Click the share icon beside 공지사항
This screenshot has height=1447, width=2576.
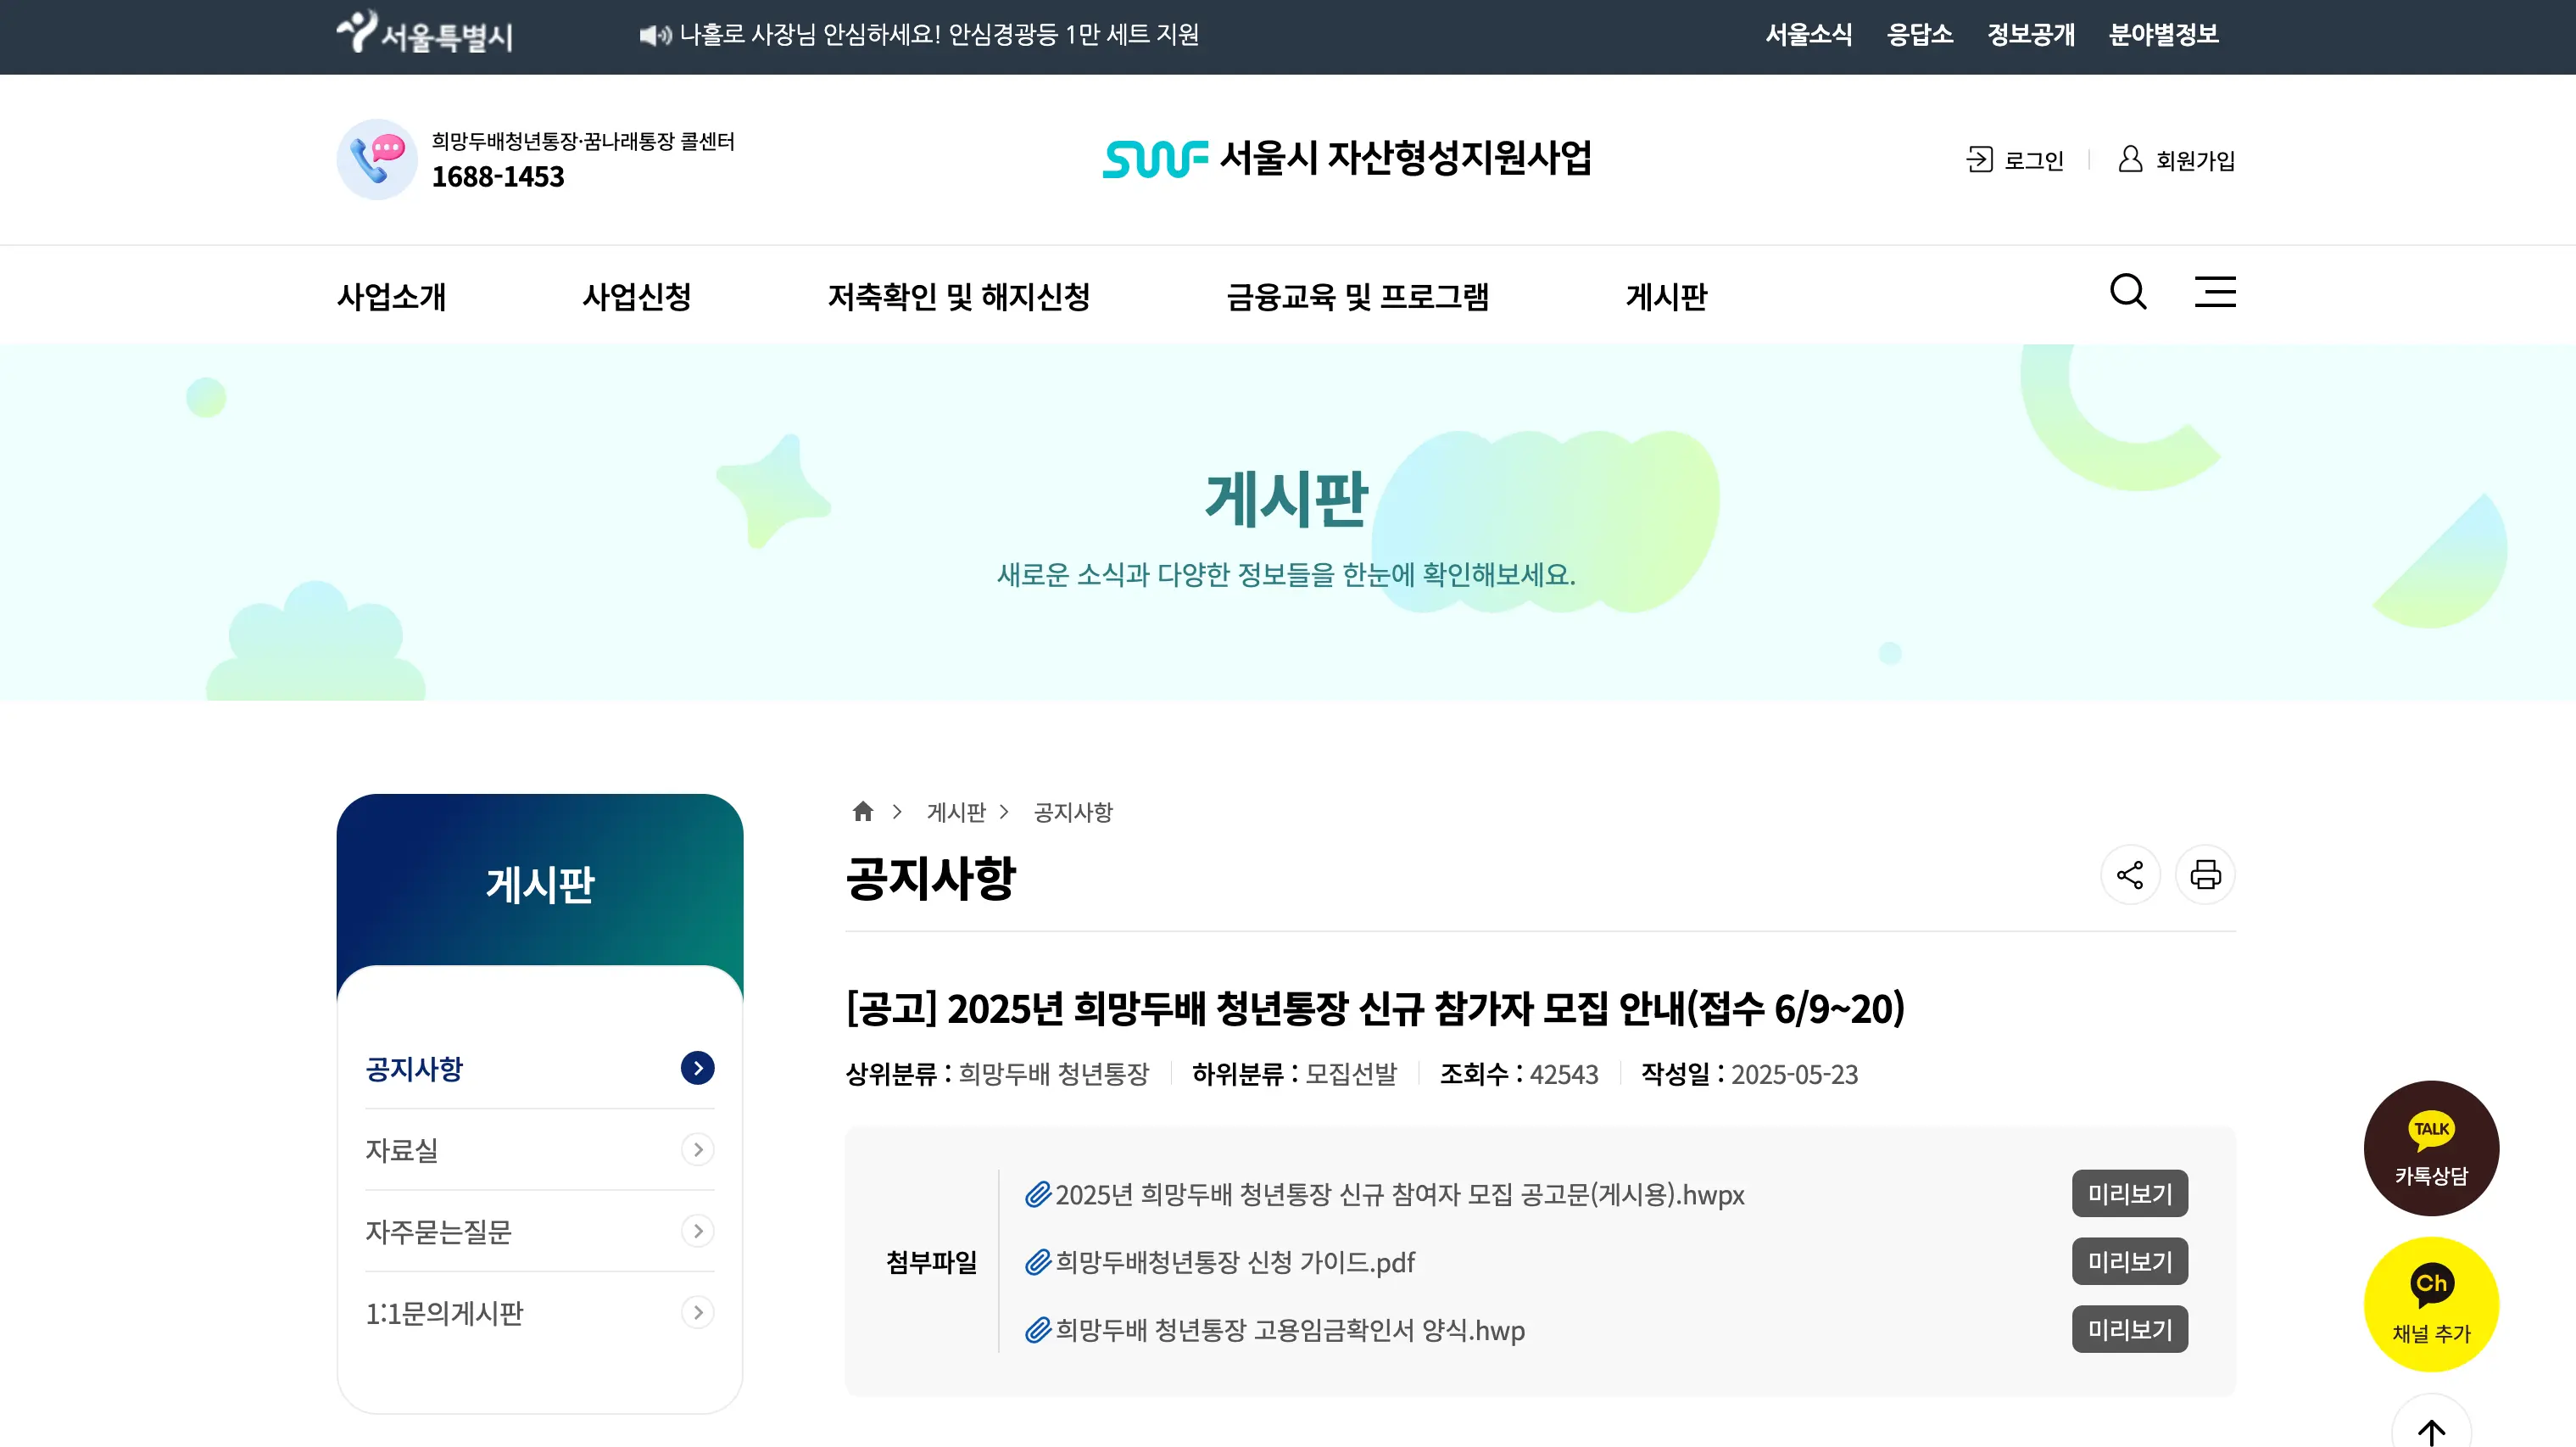pyautogui.click(x=2130, y=875)
